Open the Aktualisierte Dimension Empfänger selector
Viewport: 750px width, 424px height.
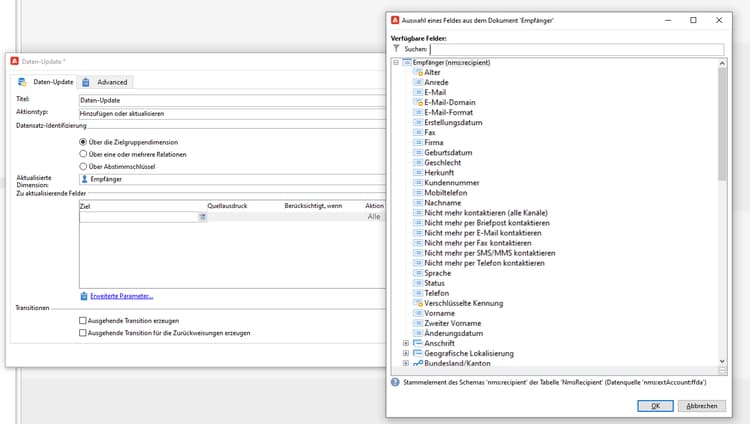pos(232,179)
